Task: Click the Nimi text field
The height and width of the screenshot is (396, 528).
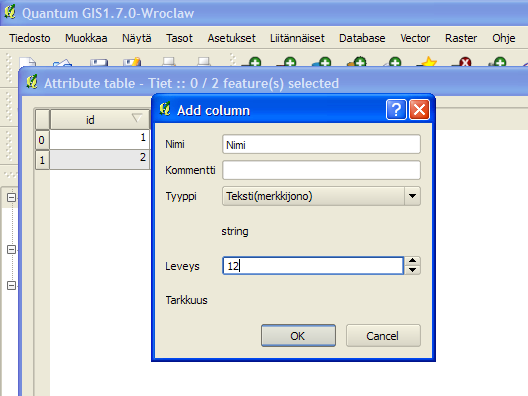Action: tap(321, 144)
